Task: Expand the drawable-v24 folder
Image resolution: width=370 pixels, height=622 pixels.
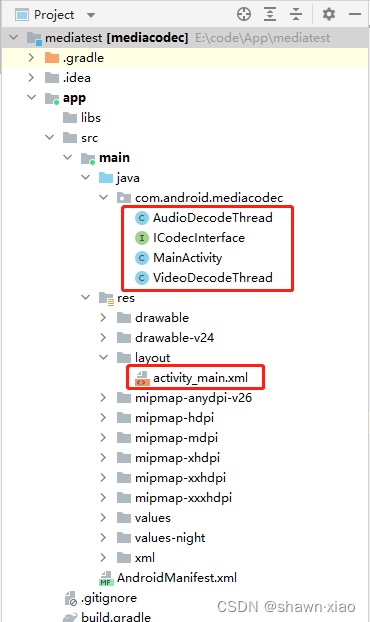Action: point(104,337)
